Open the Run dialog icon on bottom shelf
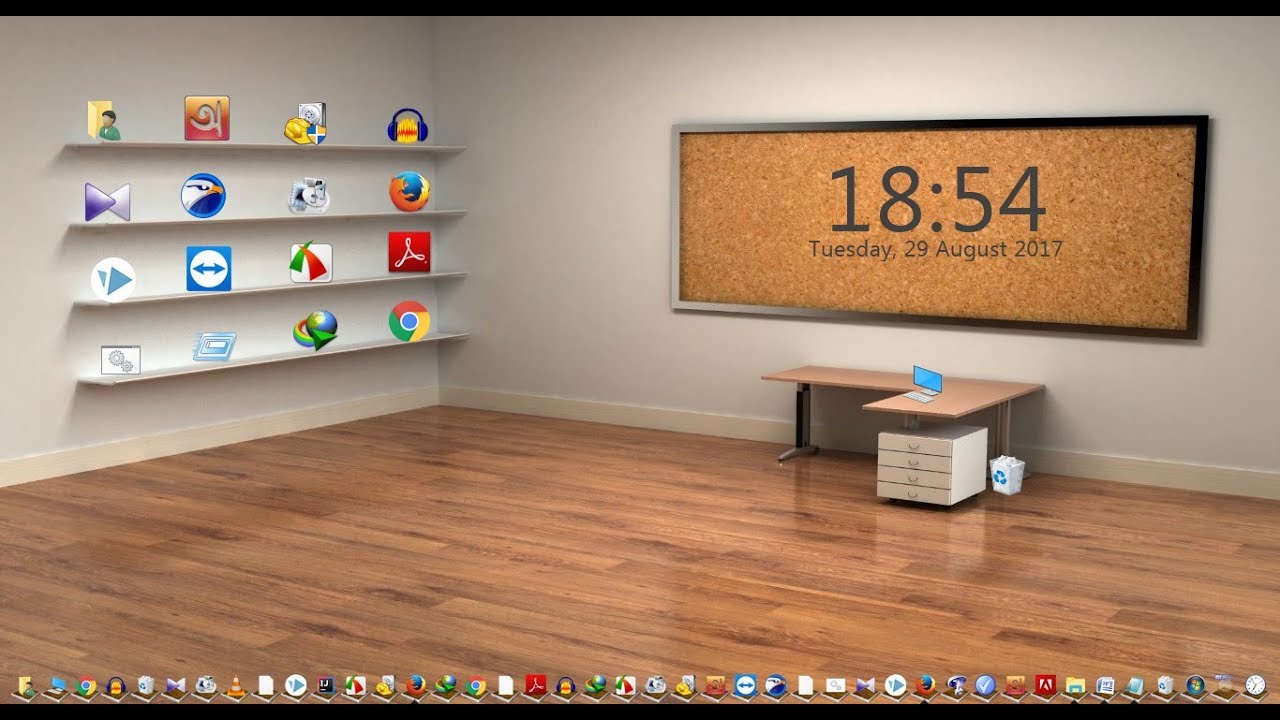1280x720 pixels. 214,347
